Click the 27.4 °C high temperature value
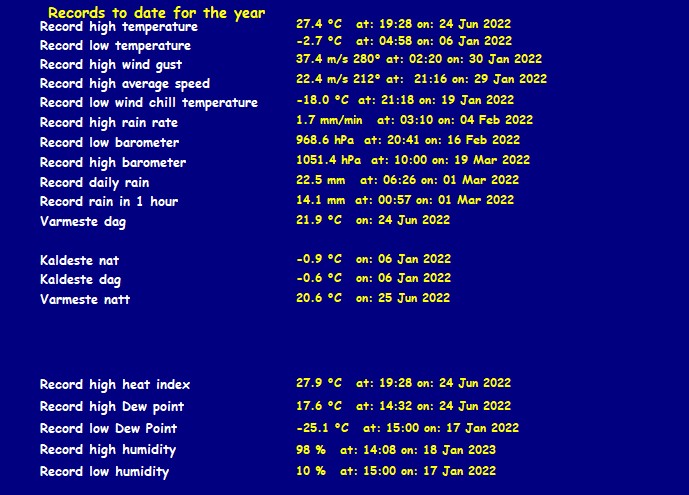This screenshot has height=495, width=689. [319, 22]
